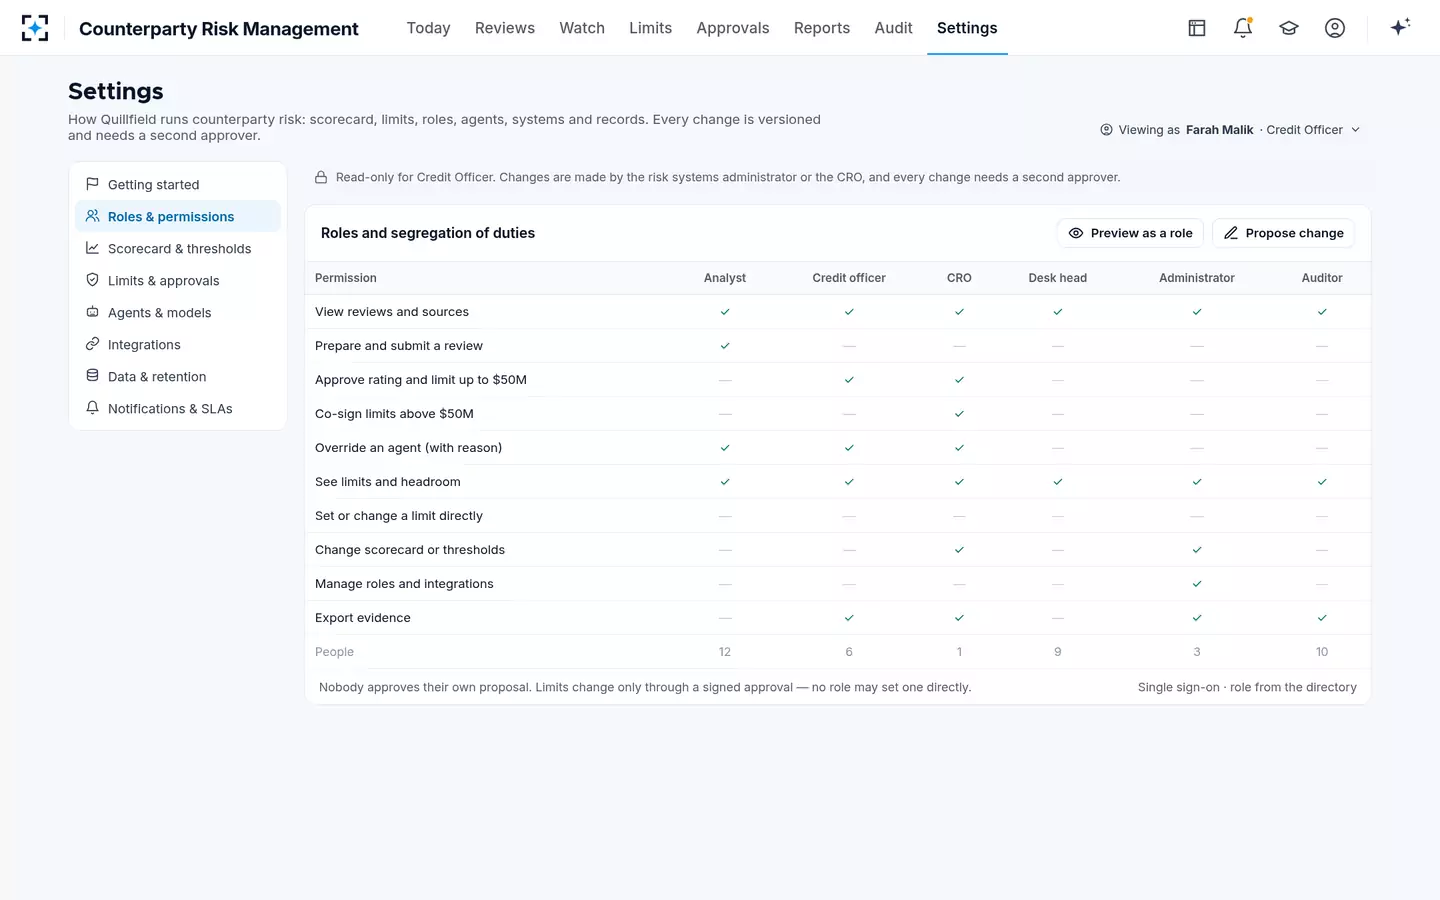Screen dimensions: 1440x900
Task: Open Scorecard & thresholds settings section
Action: pyautogui.click(x=178, y=248)
